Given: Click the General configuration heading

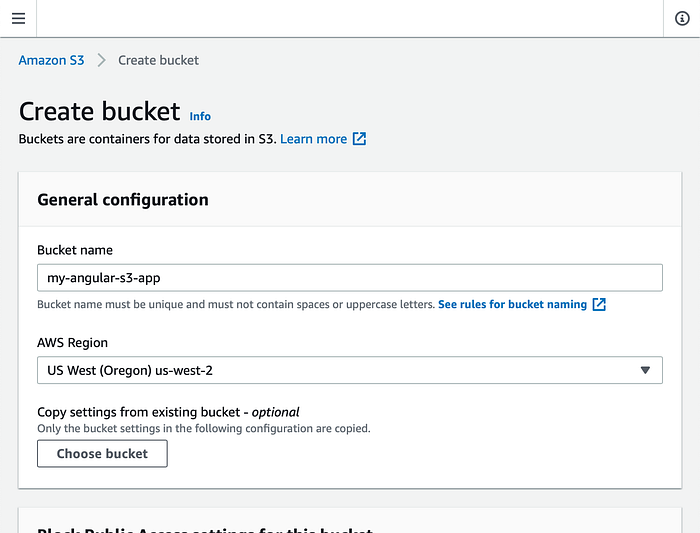Looking at the screenshot, I should point(123,200).
